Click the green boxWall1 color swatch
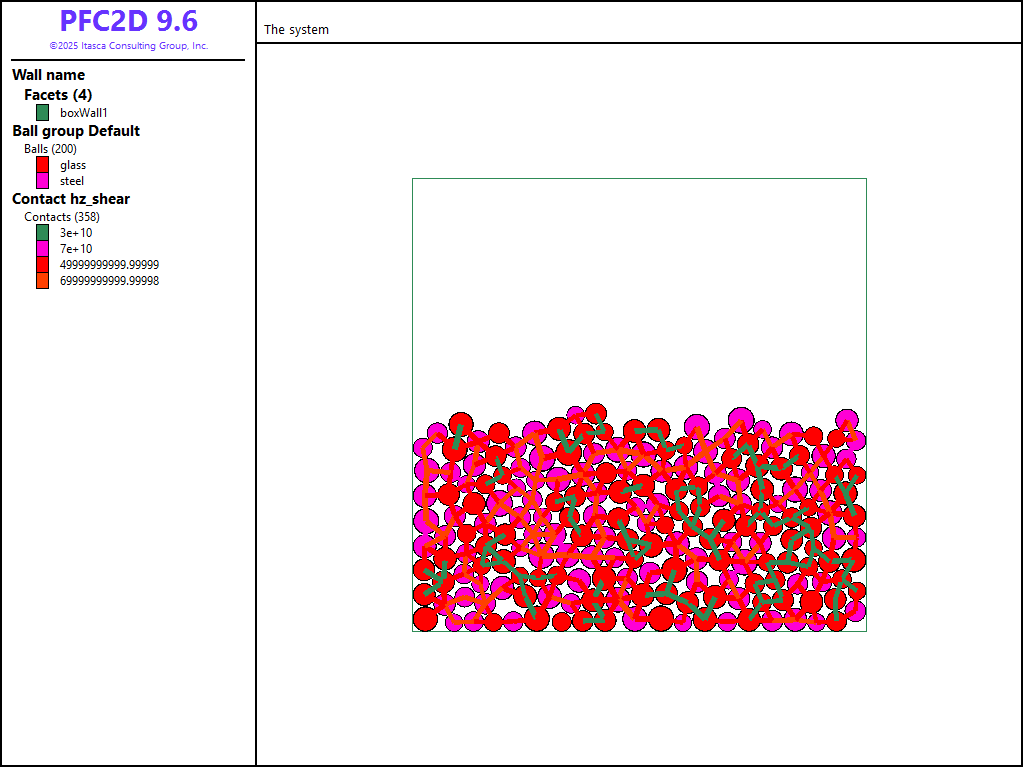Screen dimensions: 1024x768 pyautogui.click(x=42, y=113)
